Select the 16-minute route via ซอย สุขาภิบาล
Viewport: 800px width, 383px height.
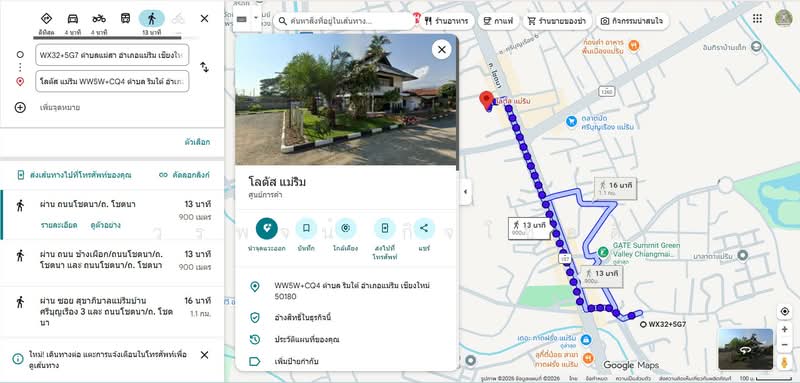point(112,312)
